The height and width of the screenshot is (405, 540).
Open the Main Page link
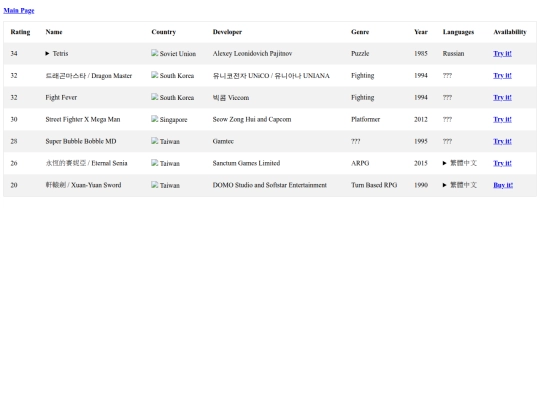click(19, 10)
